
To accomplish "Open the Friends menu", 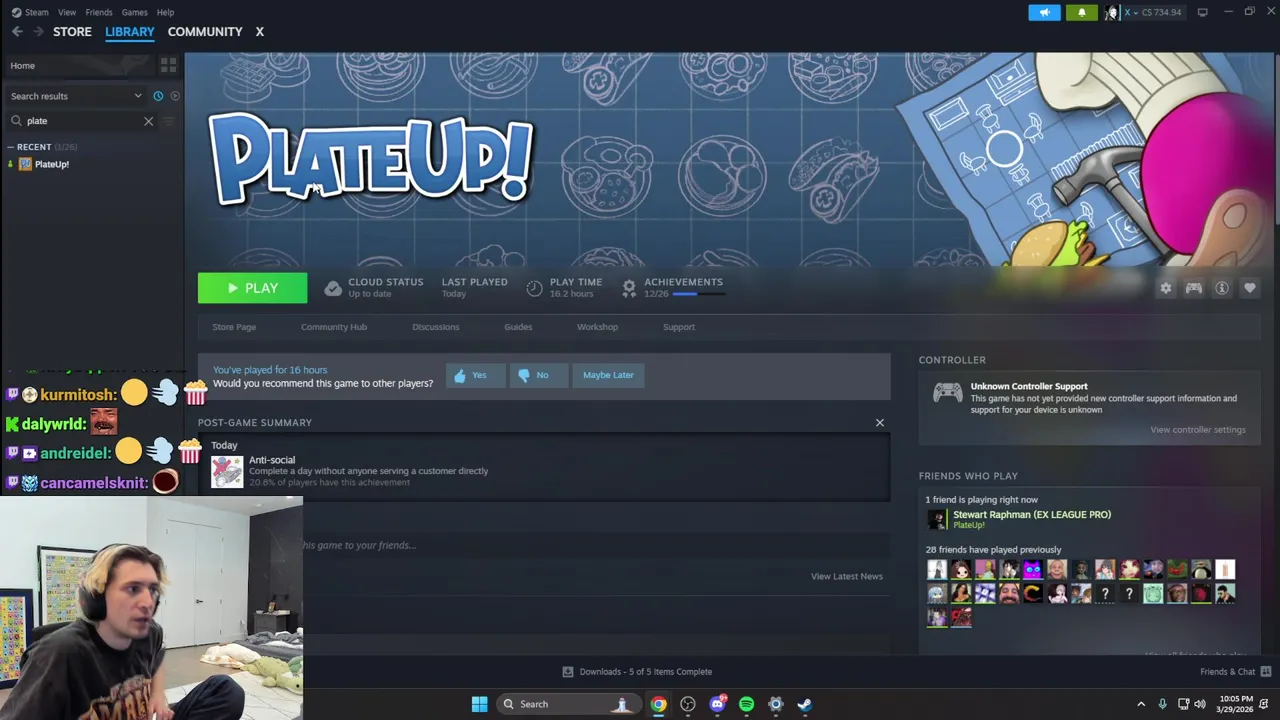I will pos(99,12).
